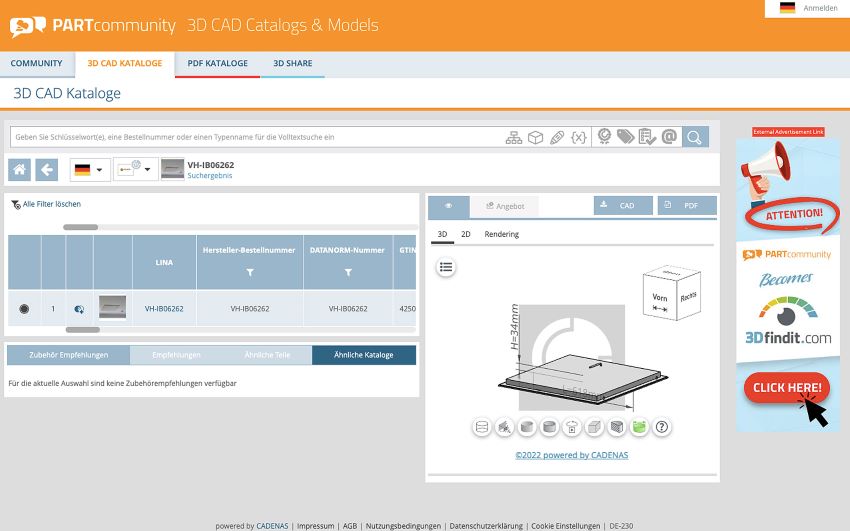This screenshot has height=531, width=850.
Task: Click the CAD download button
Action: 623,205
